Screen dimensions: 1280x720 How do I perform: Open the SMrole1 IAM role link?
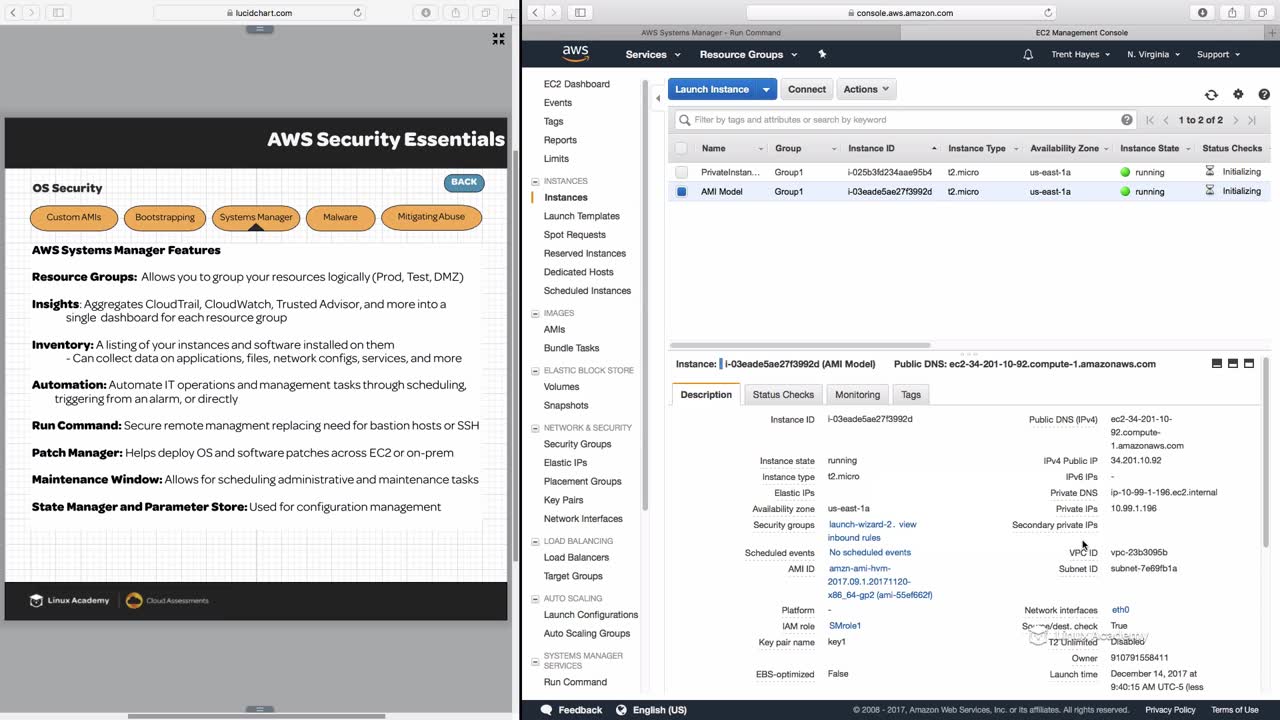click(845, 626)
